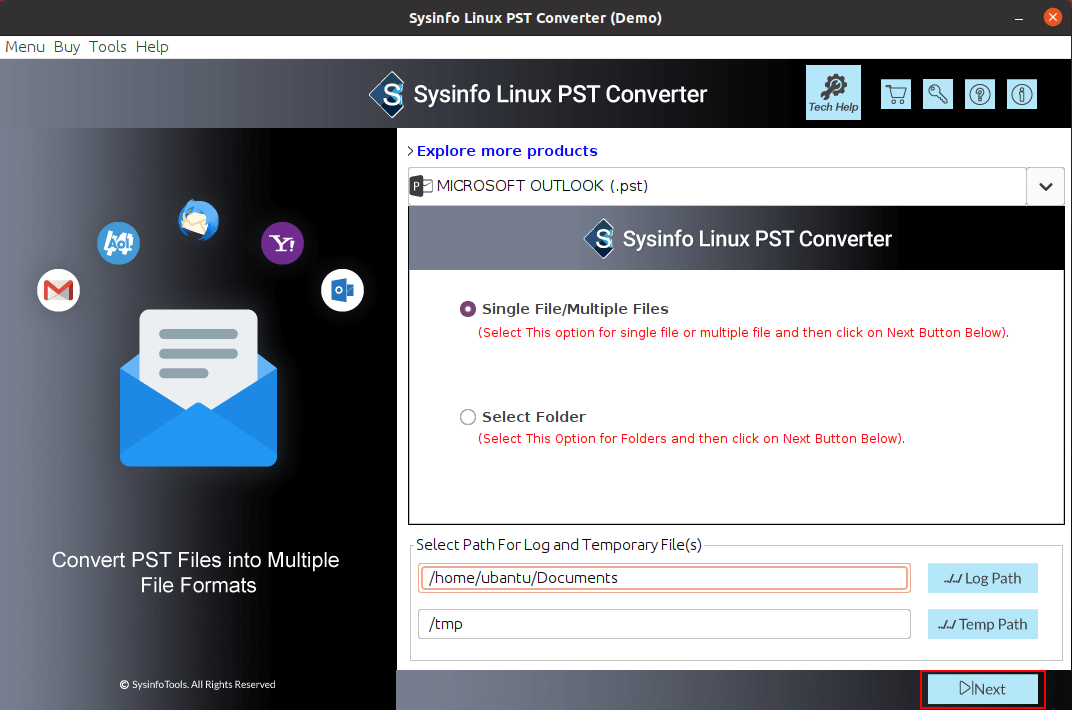Click the 'Convert PST Files into Multiple' text

pyautogui.click(x=196, y=560)
